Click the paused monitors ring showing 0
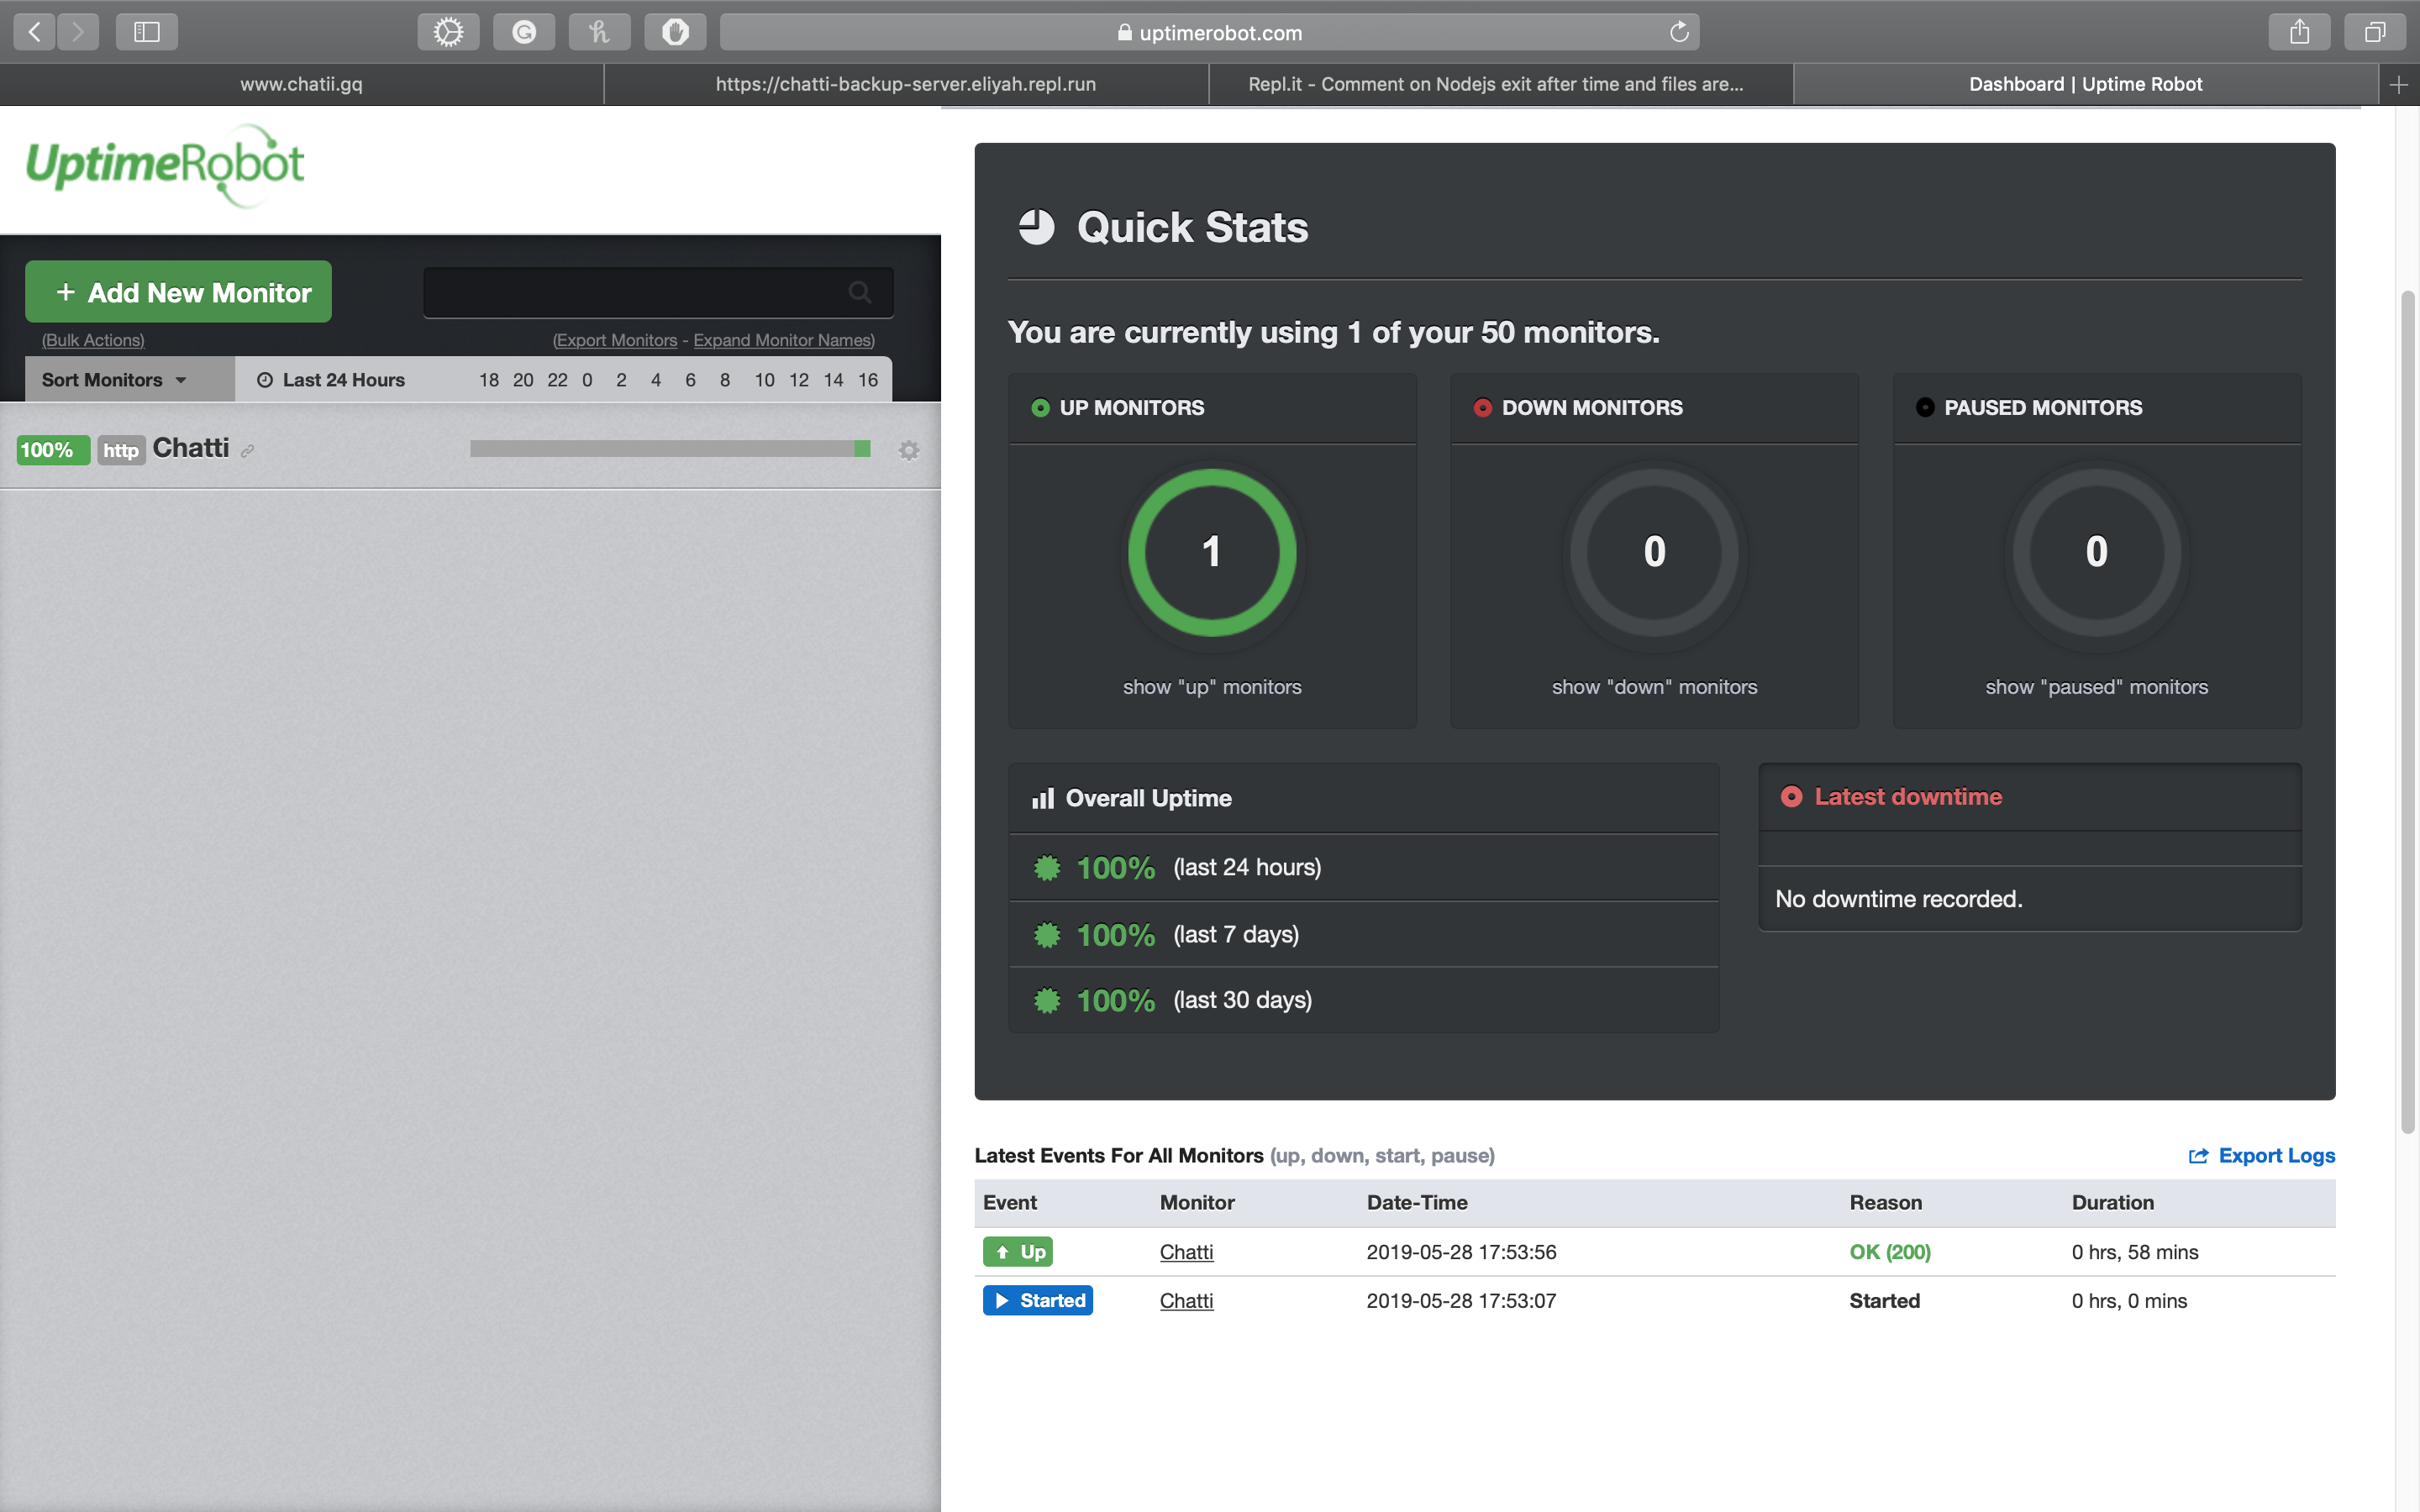Image resolution: width=2420 pixels, height=1512 pixels. coord(2097,552)
